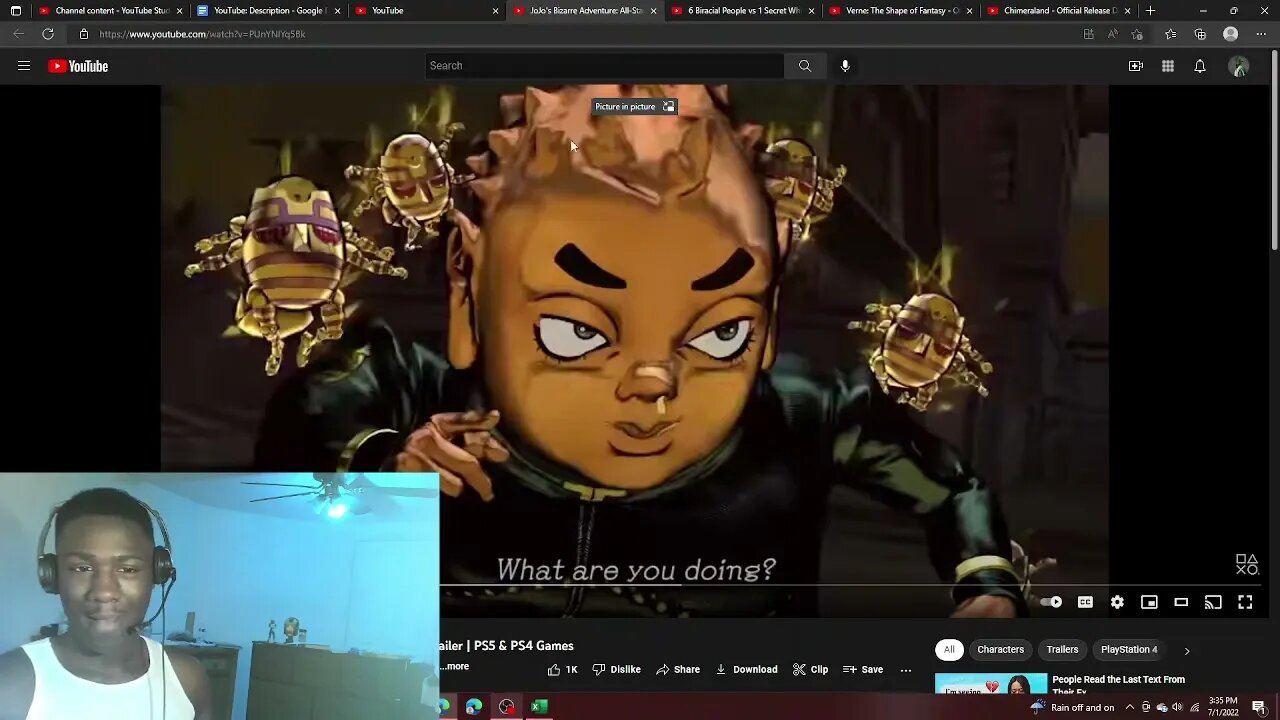Toggle closed captions CC button
The width and height of the screenshot is (1280, 720).
point(1085,602)
